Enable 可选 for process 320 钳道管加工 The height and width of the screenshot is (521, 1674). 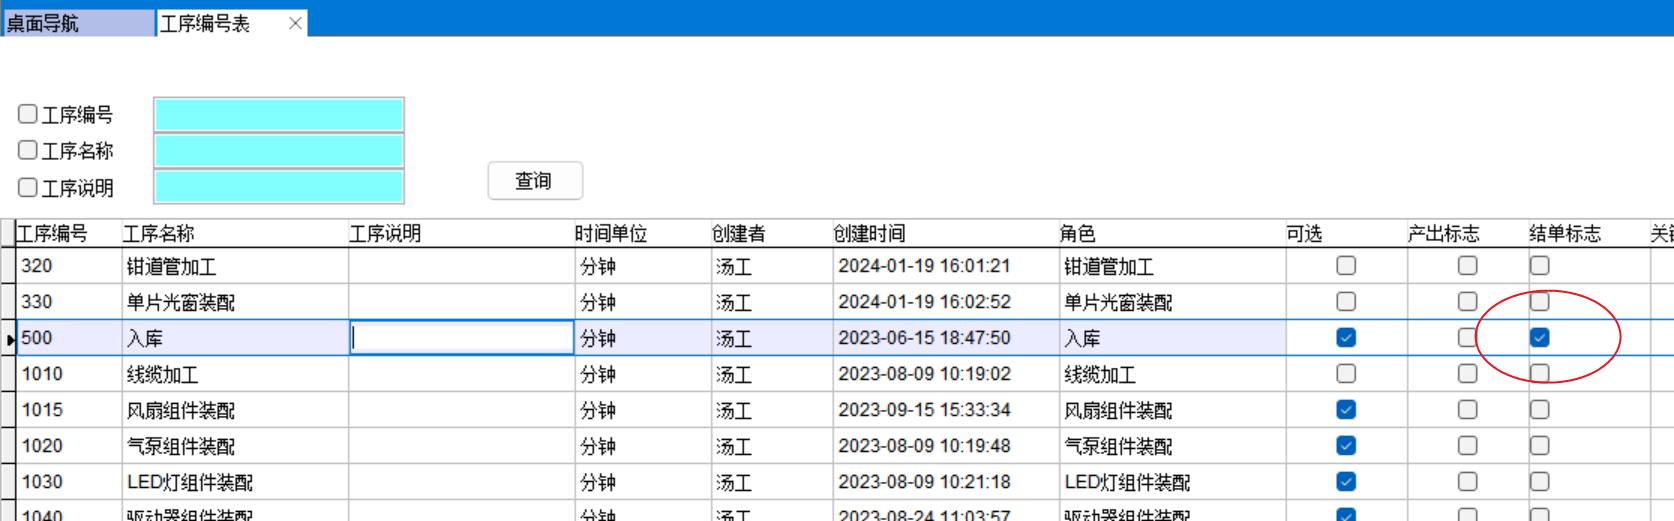click(x=1346, y=266)
